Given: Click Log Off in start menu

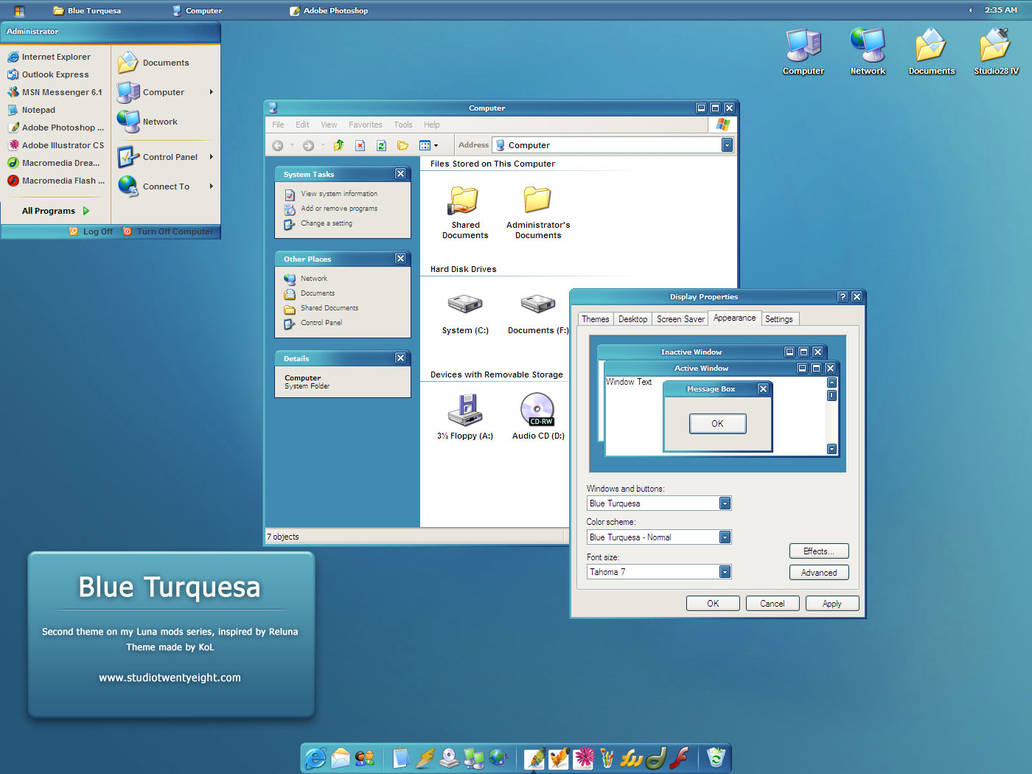Looking at the screenshot, I should coord(91,232).
